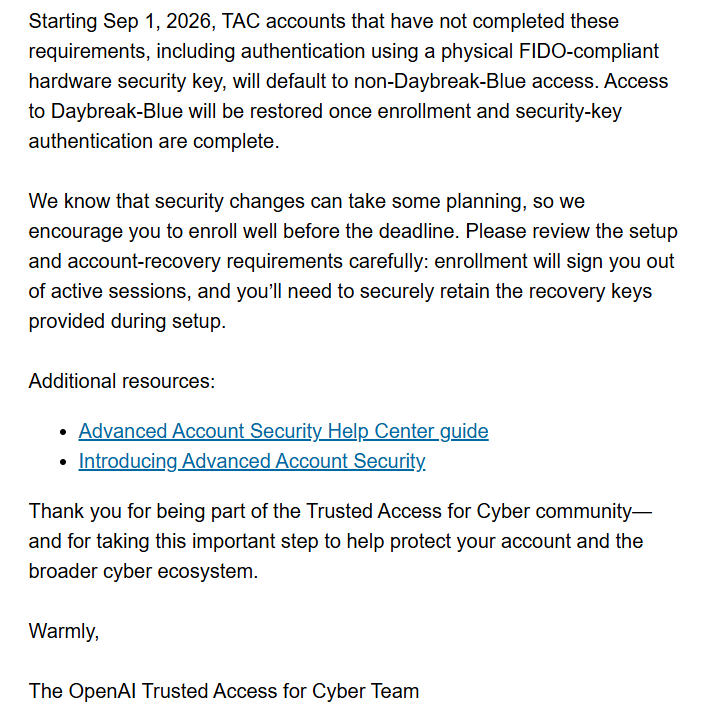Click the 'Warmly,' sign-off line
The width and height of the screenshot is (716, 714).
click(x=64, y=631)
